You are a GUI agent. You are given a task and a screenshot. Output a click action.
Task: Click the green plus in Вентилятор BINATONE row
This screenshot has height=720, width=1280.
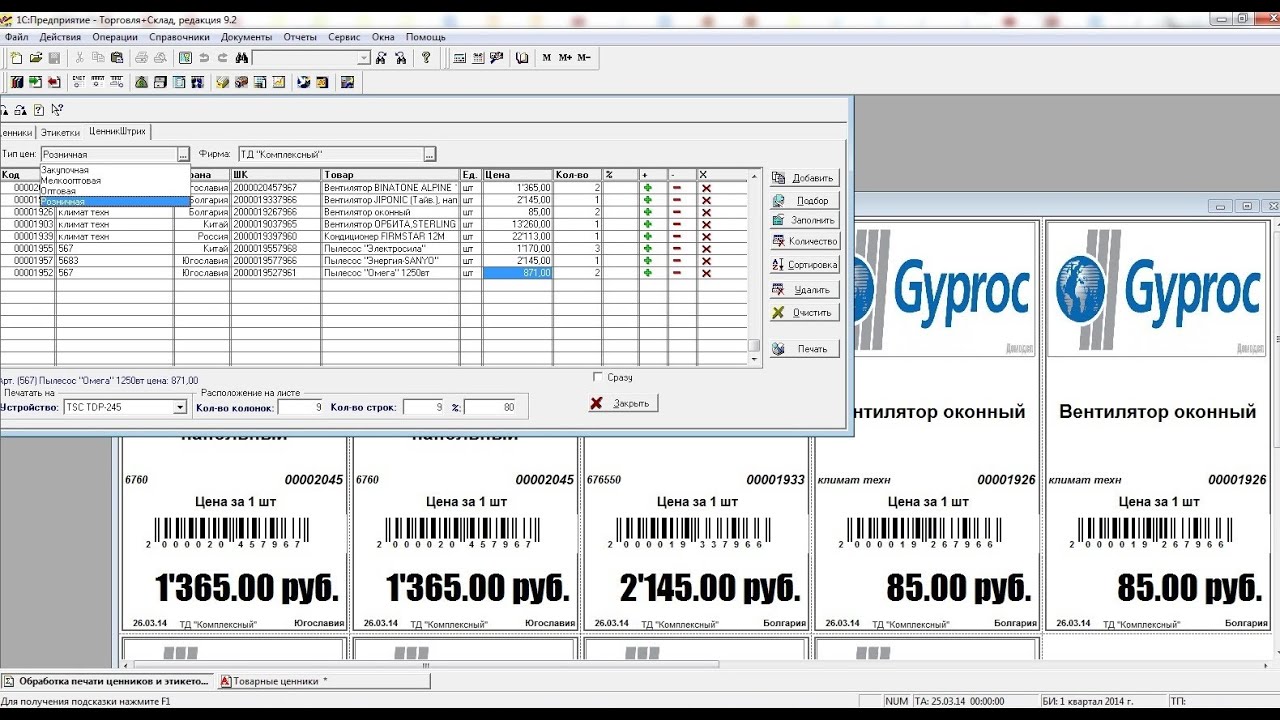(648, 188)
